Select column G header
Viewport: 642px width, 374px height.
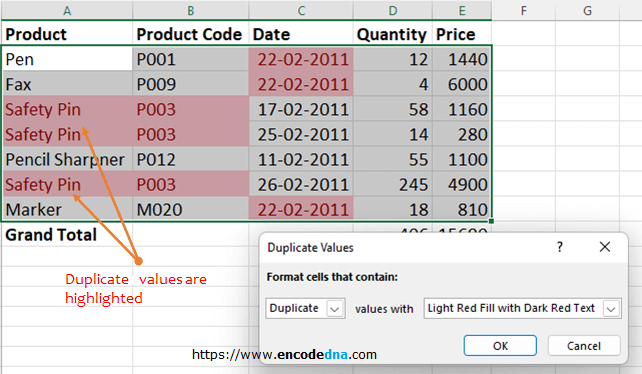coord(588,10)
